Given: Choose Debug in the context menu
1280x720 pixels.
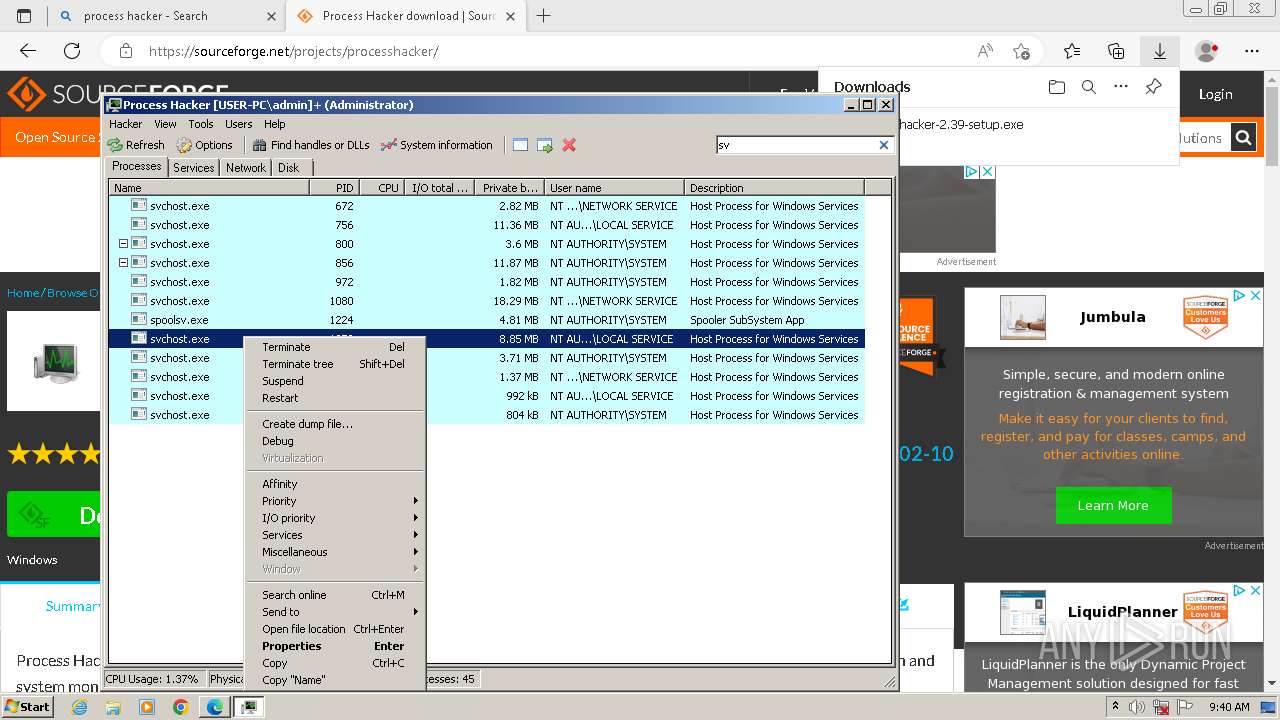Looking at the screenshot, I should pyautogui.click(x=335, y=441).
